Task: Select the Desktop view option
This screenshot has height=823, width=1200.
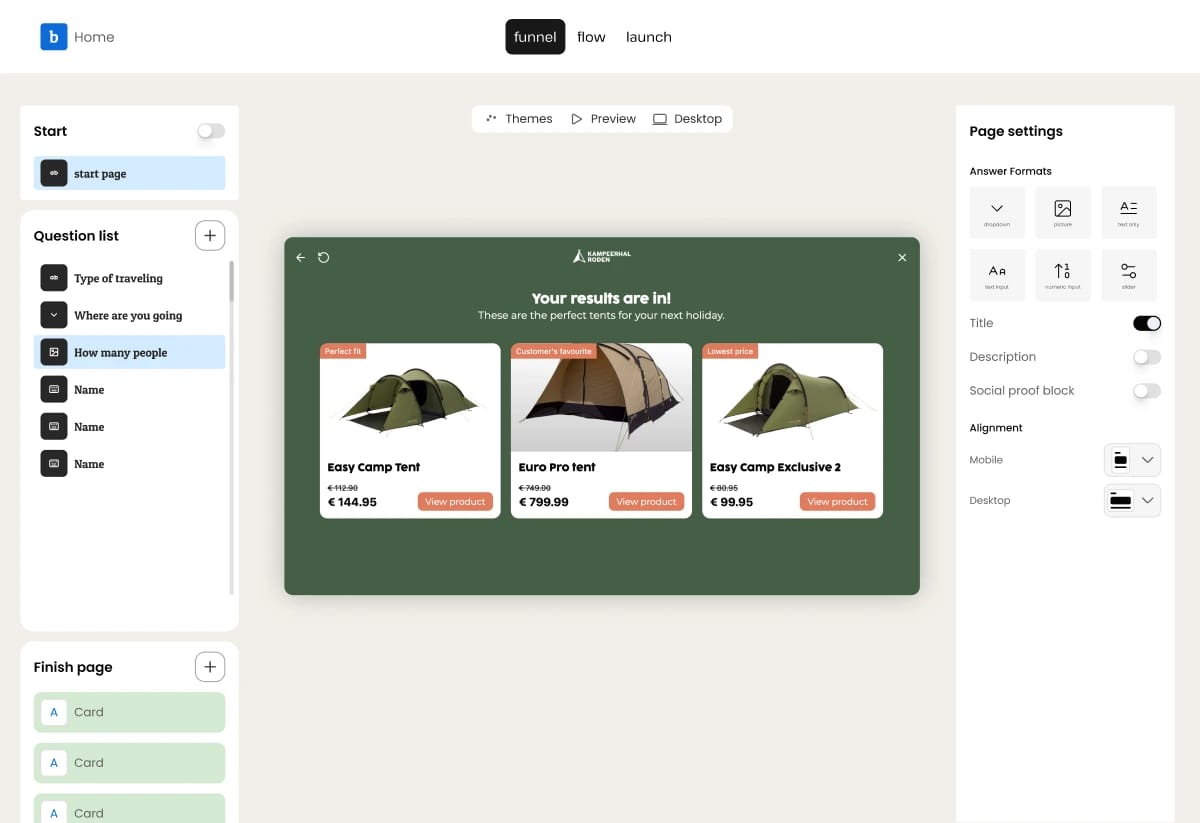Action: 687,118
